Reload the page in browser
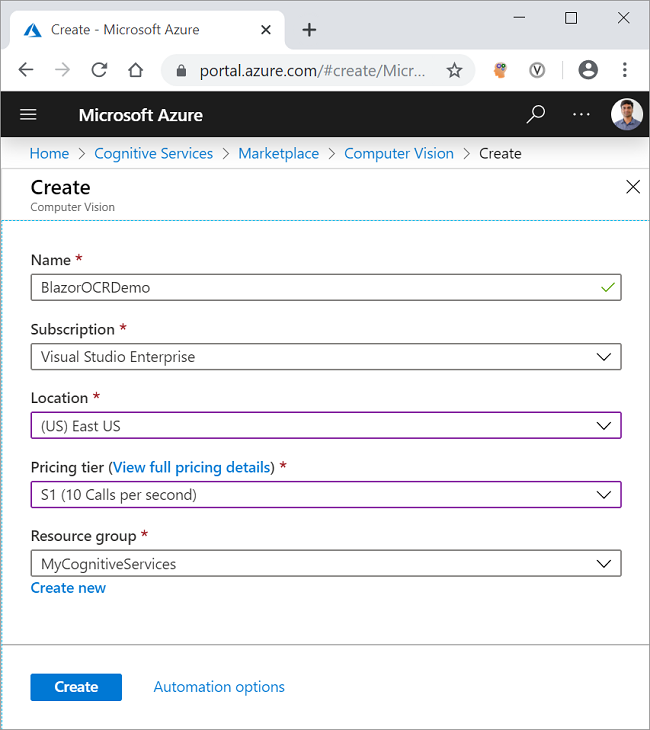650x730 pixels. pos(99,70)
